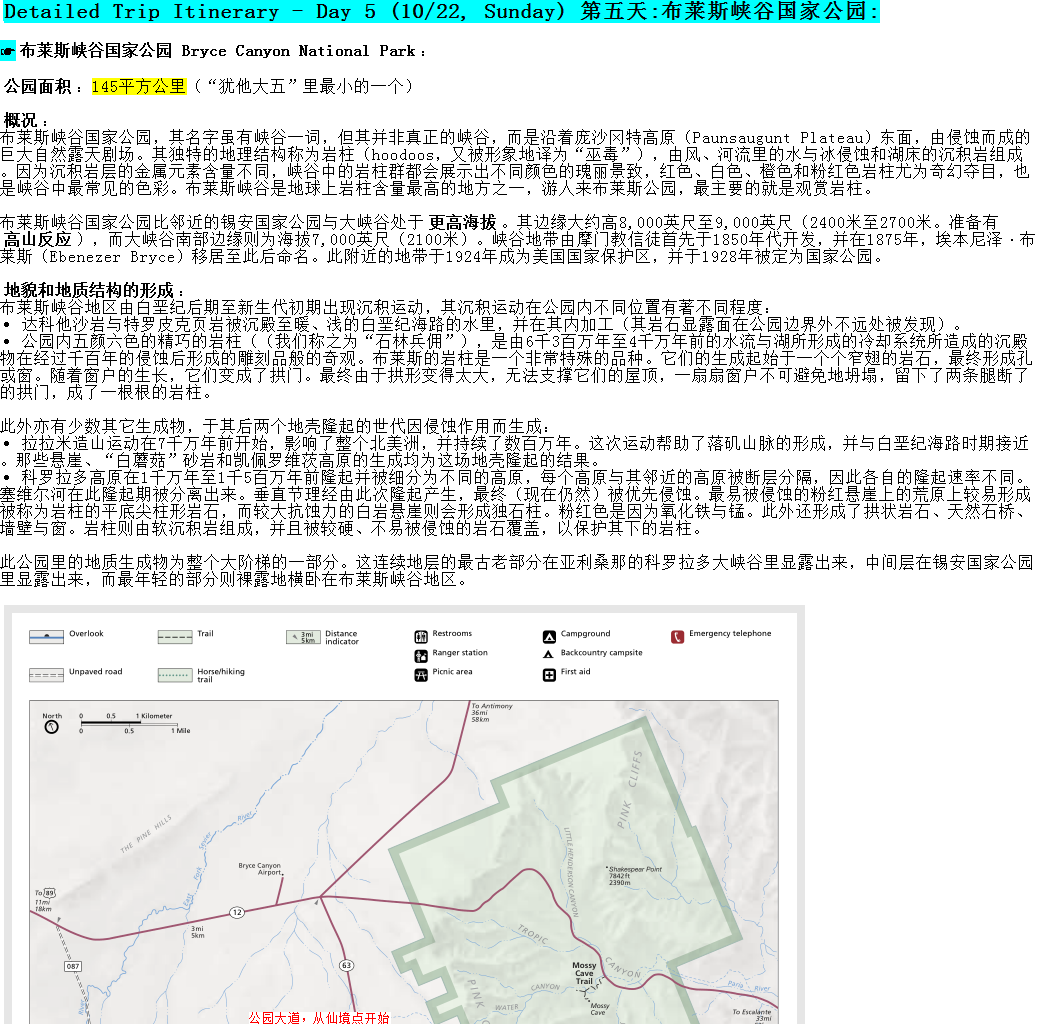This screenshot has width=1037, height=1024.
Task: Click the Campground tent legend icon
Action: (549, 637)
